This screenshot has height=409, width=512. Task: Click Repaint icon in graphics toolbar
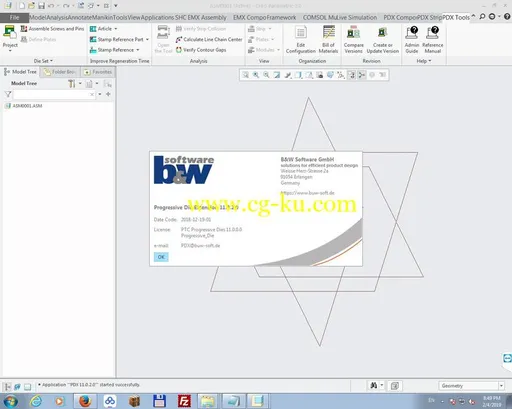coord(277,75)
